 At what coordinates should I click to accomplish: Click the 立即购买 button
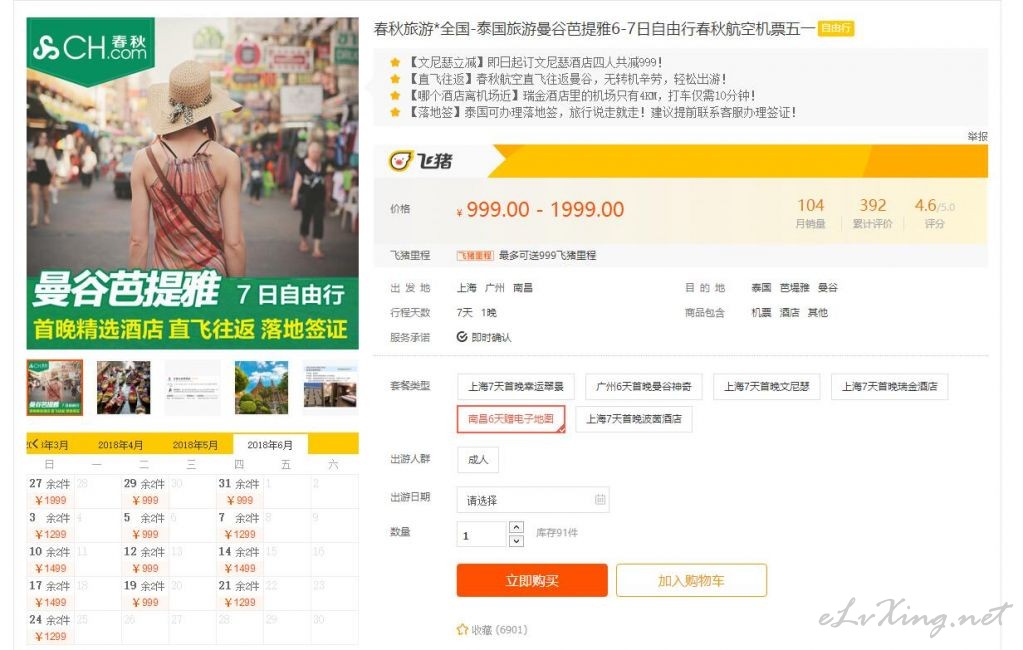coord(532,580)
